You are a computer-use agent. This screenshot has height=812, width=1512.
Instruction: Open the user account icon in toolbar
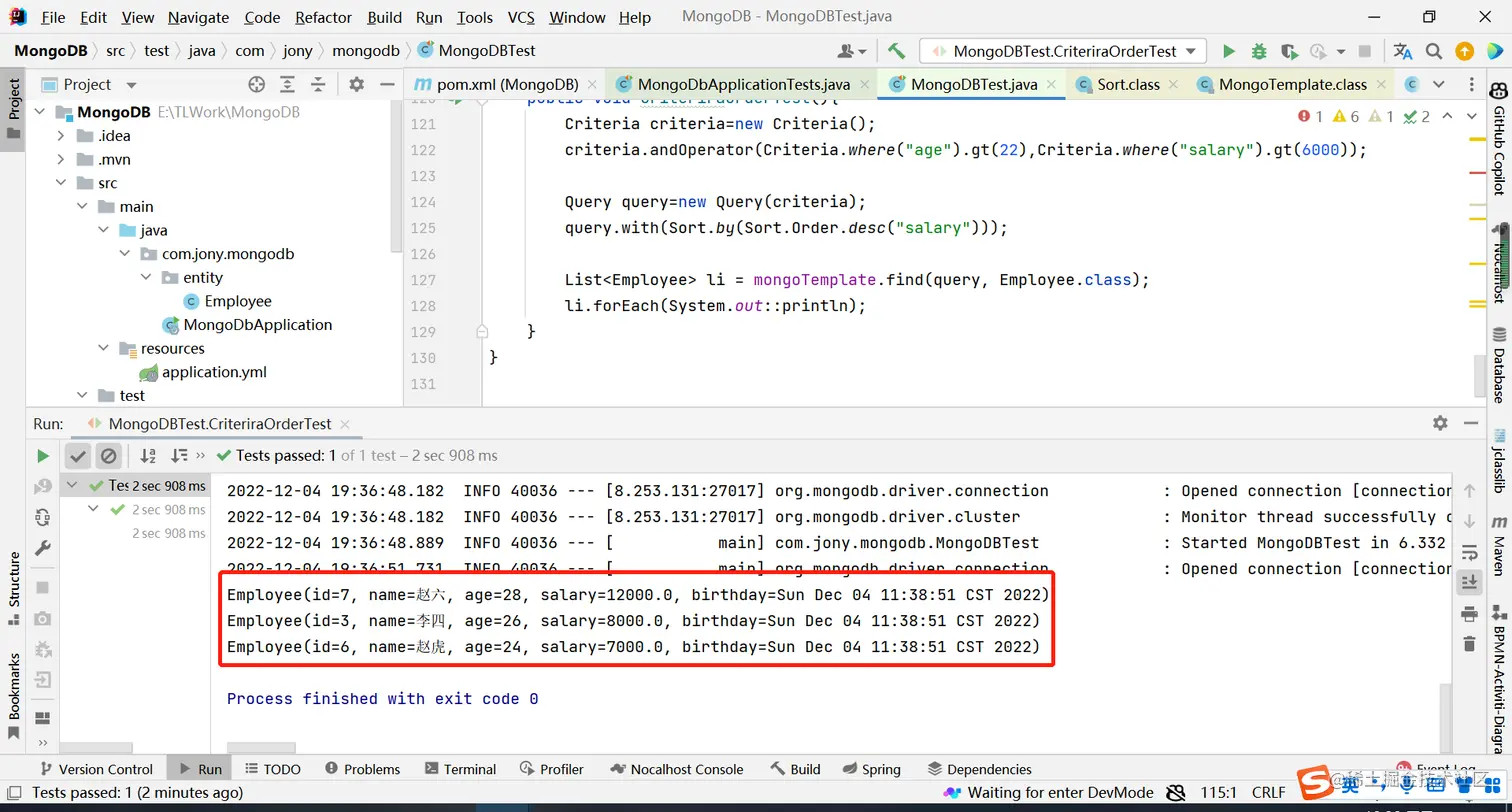851,51
